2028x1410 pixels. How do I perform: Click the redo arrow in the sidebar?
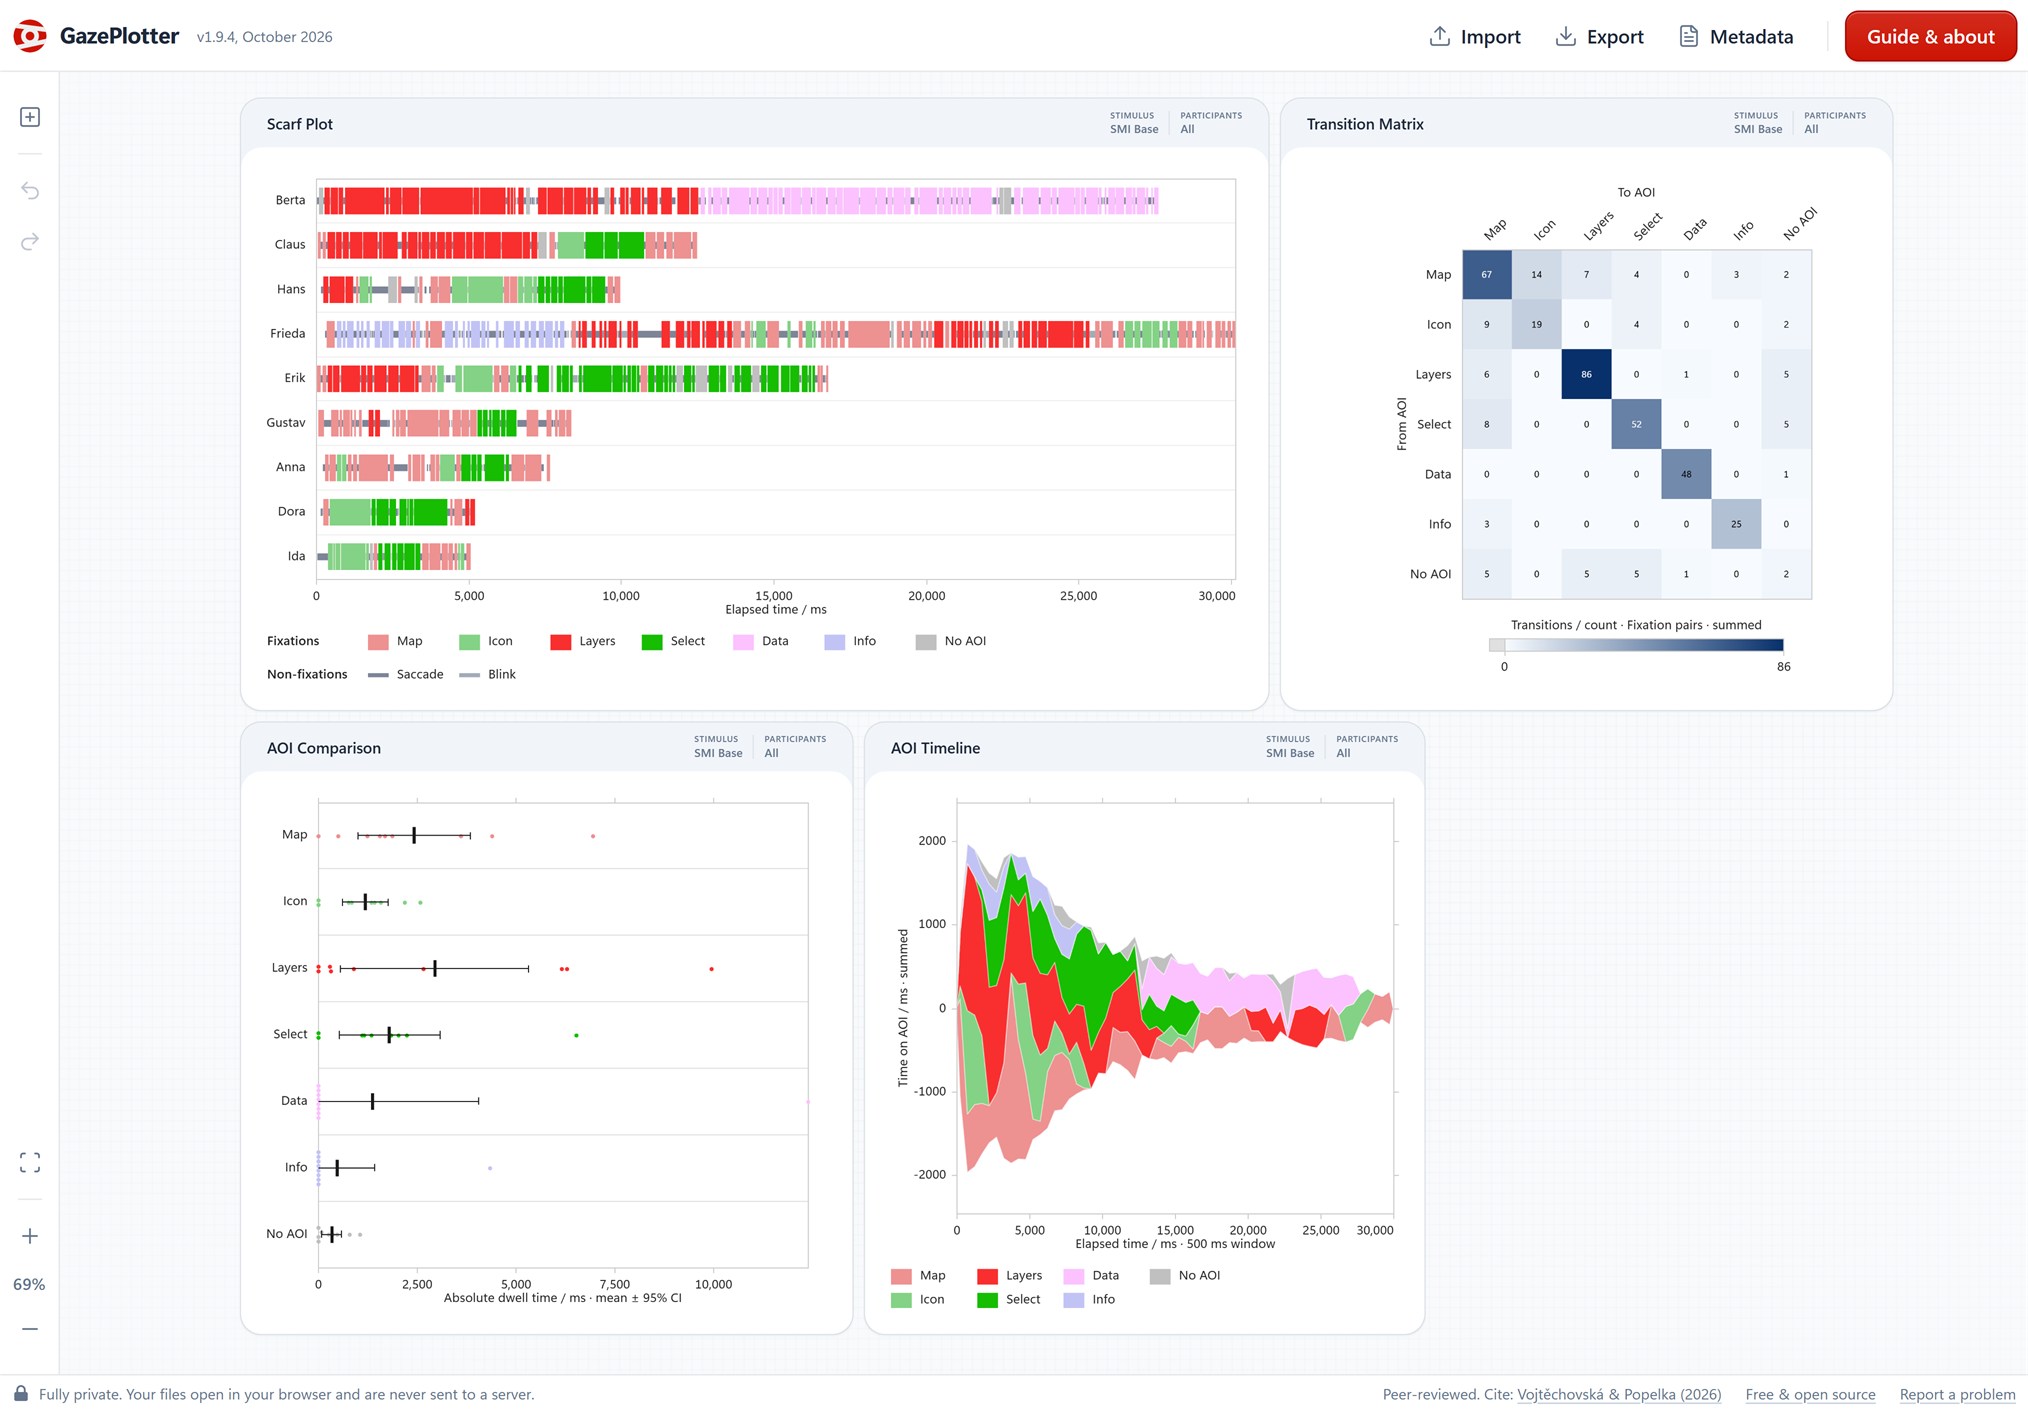pos(30,242)
